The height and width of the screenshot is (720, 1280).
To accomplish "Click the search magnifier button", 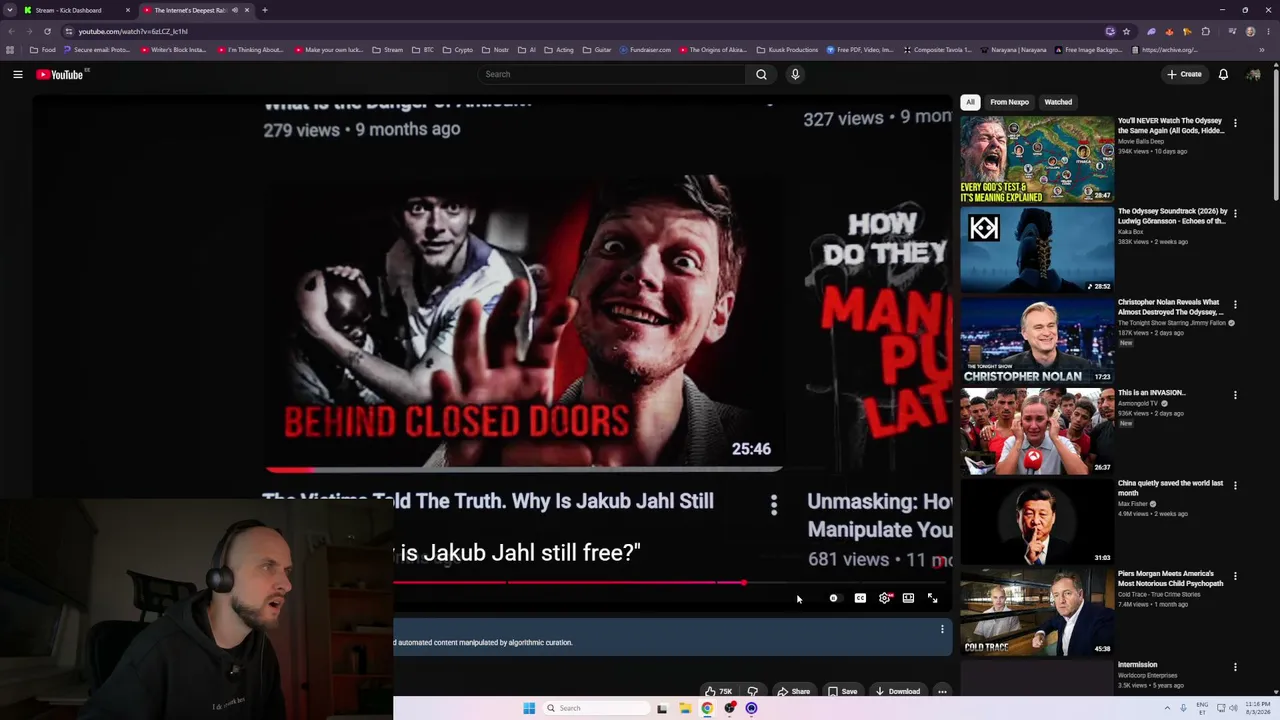I will (x=761, y=74).
